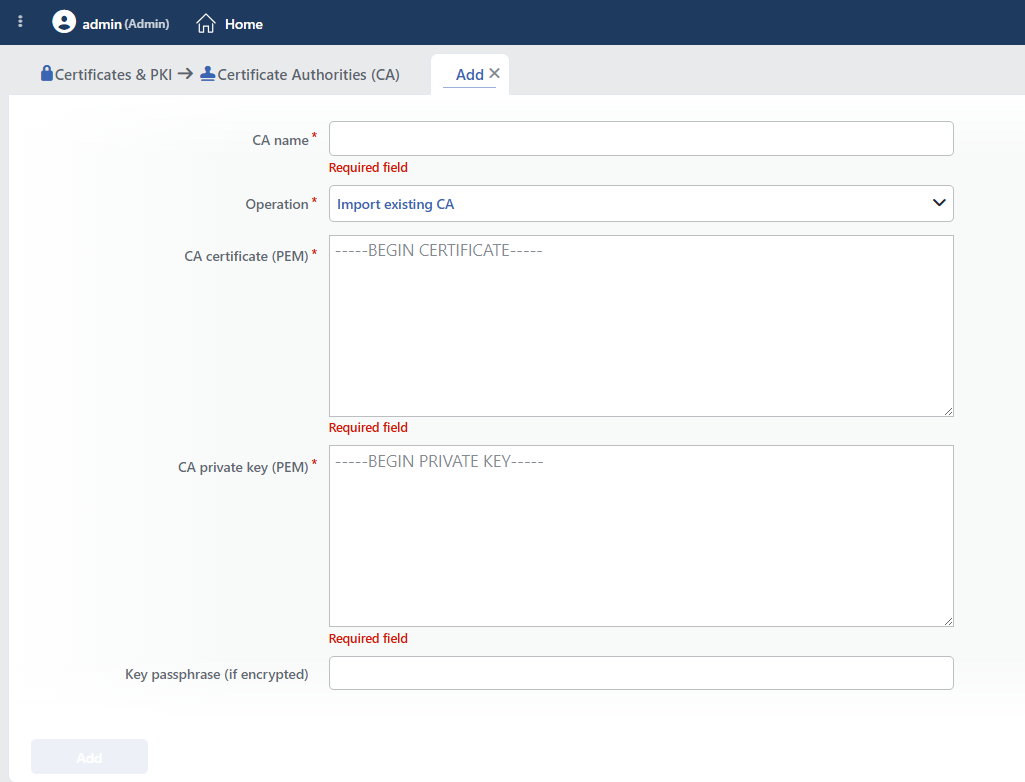Click the CA certificate (PEM) label
Image resolution: width=1025 pixels, height=782 pixels.
click(x=246, y=256)
